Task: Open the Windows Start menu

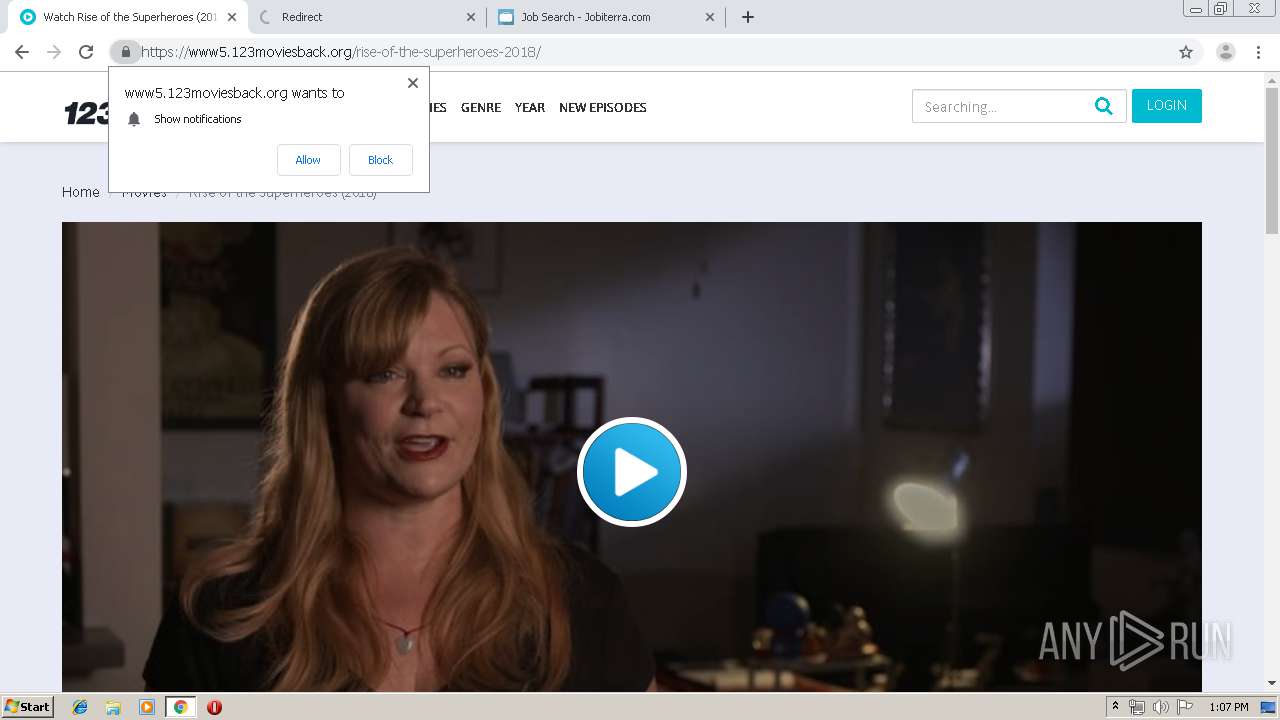Action: 28,707
